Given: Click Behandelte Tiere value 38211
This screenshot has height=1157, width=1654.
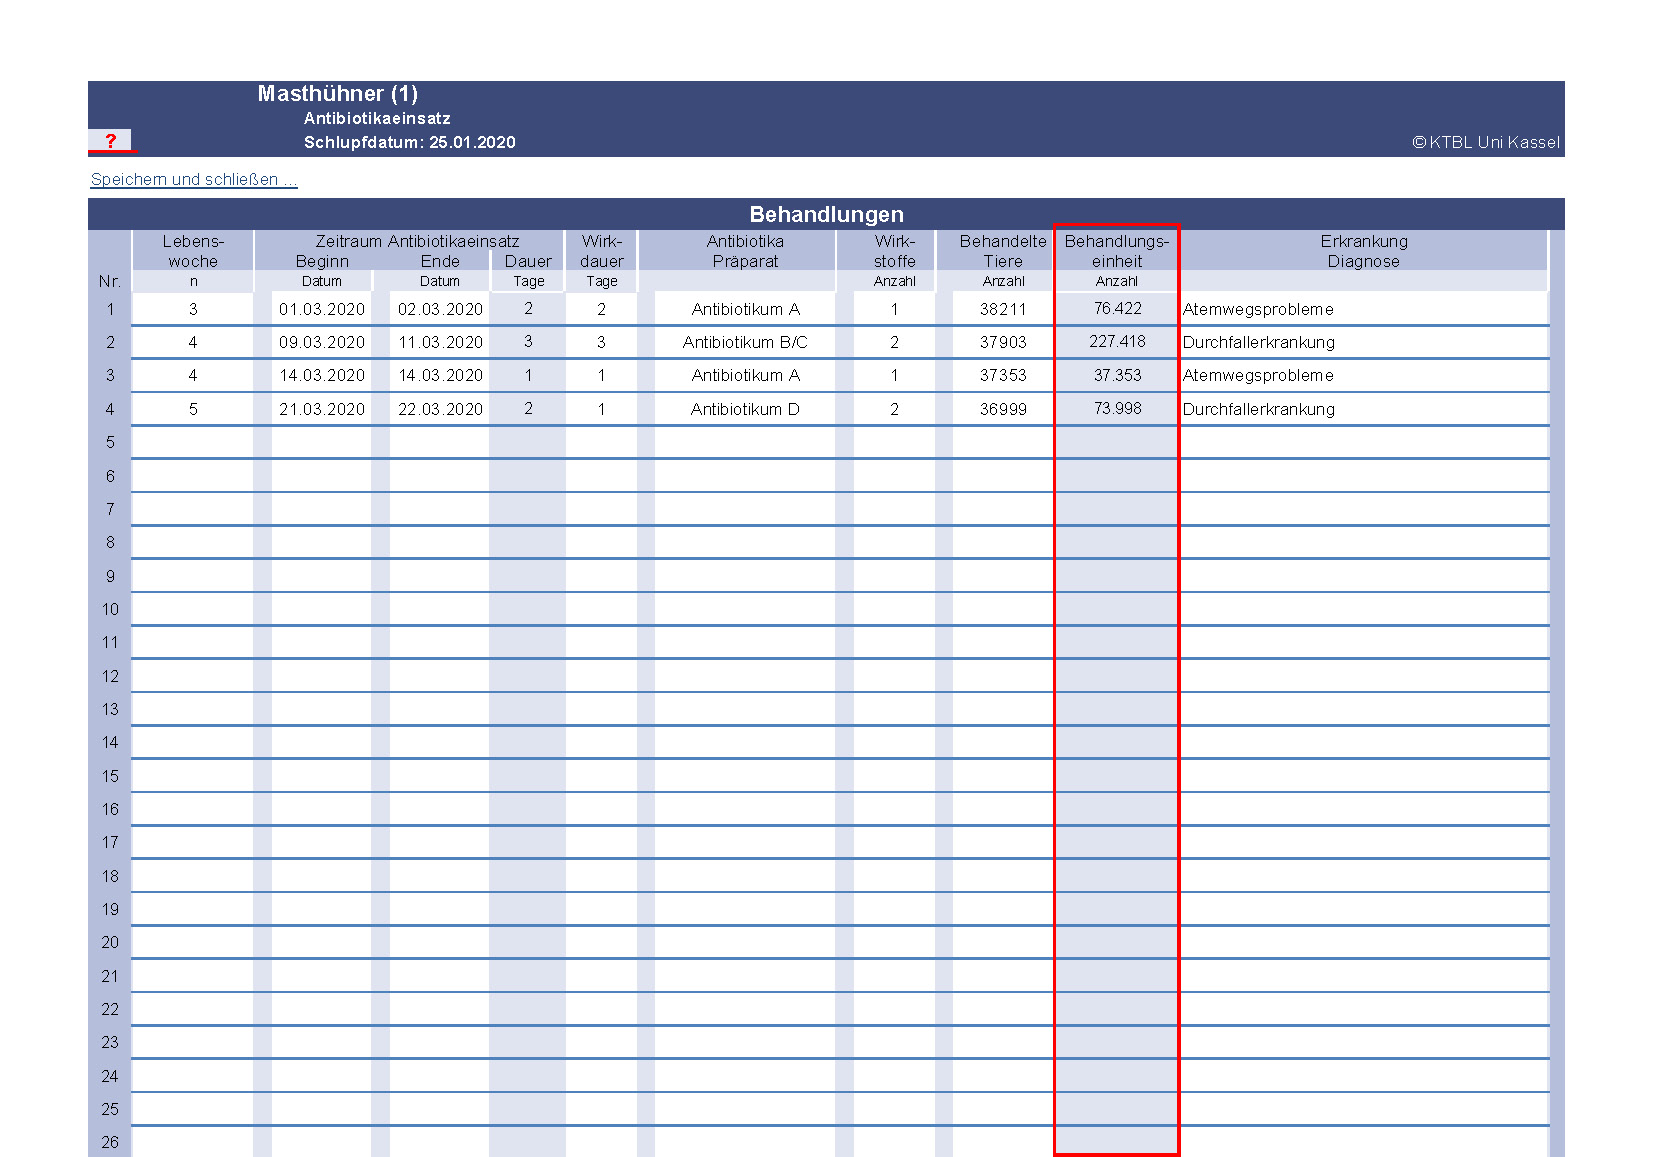Looking at the screenshot, I should pos(1003,309).
